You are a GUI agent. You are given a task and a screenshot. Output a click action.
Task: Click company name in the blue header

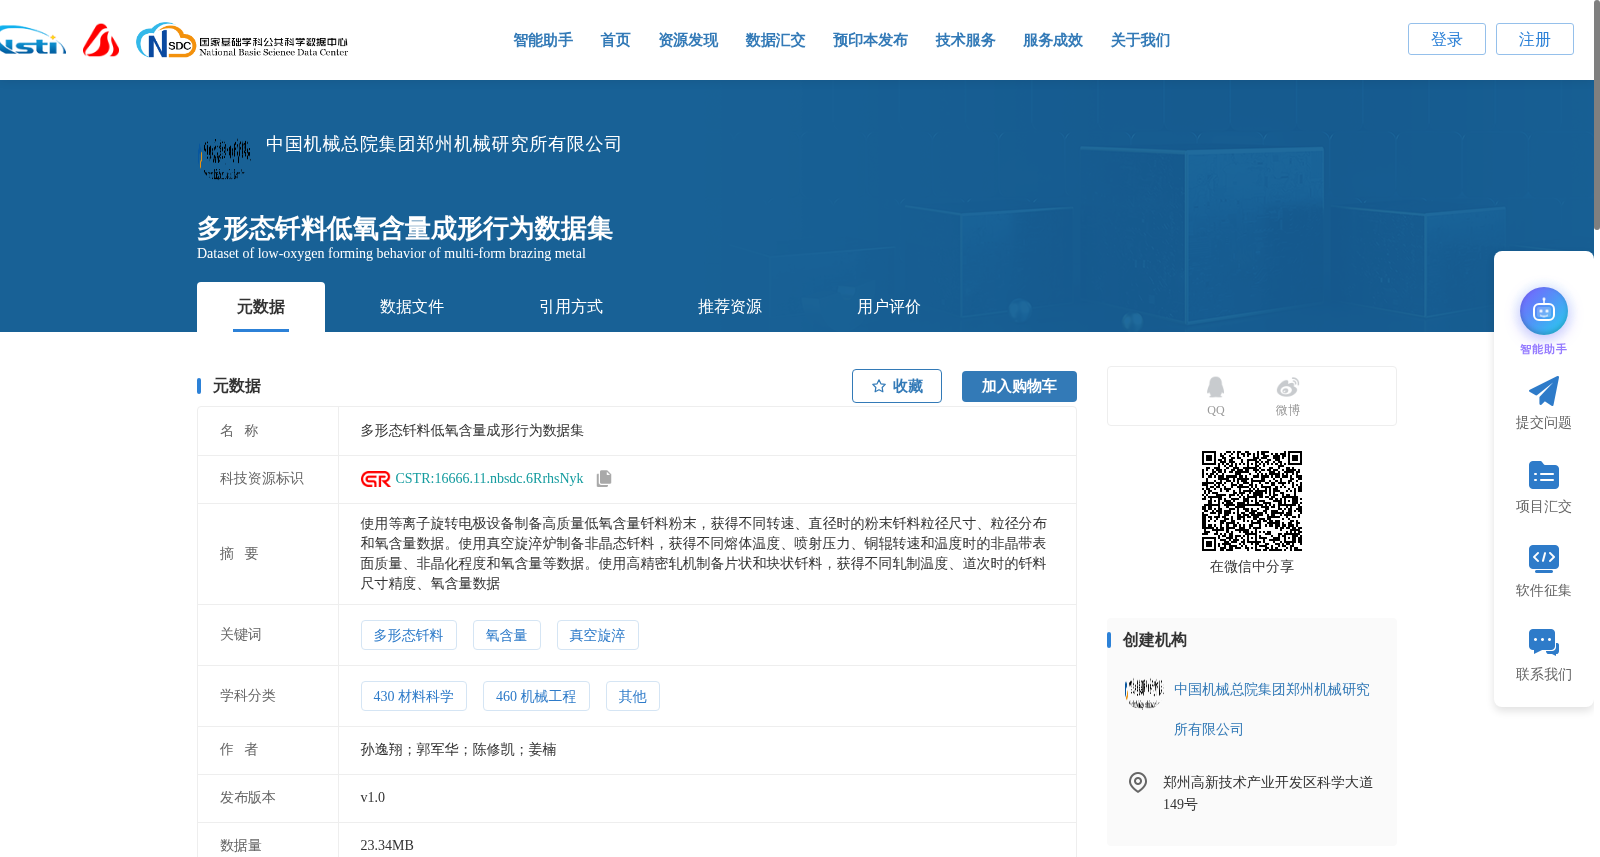click(x=444, y=144)
